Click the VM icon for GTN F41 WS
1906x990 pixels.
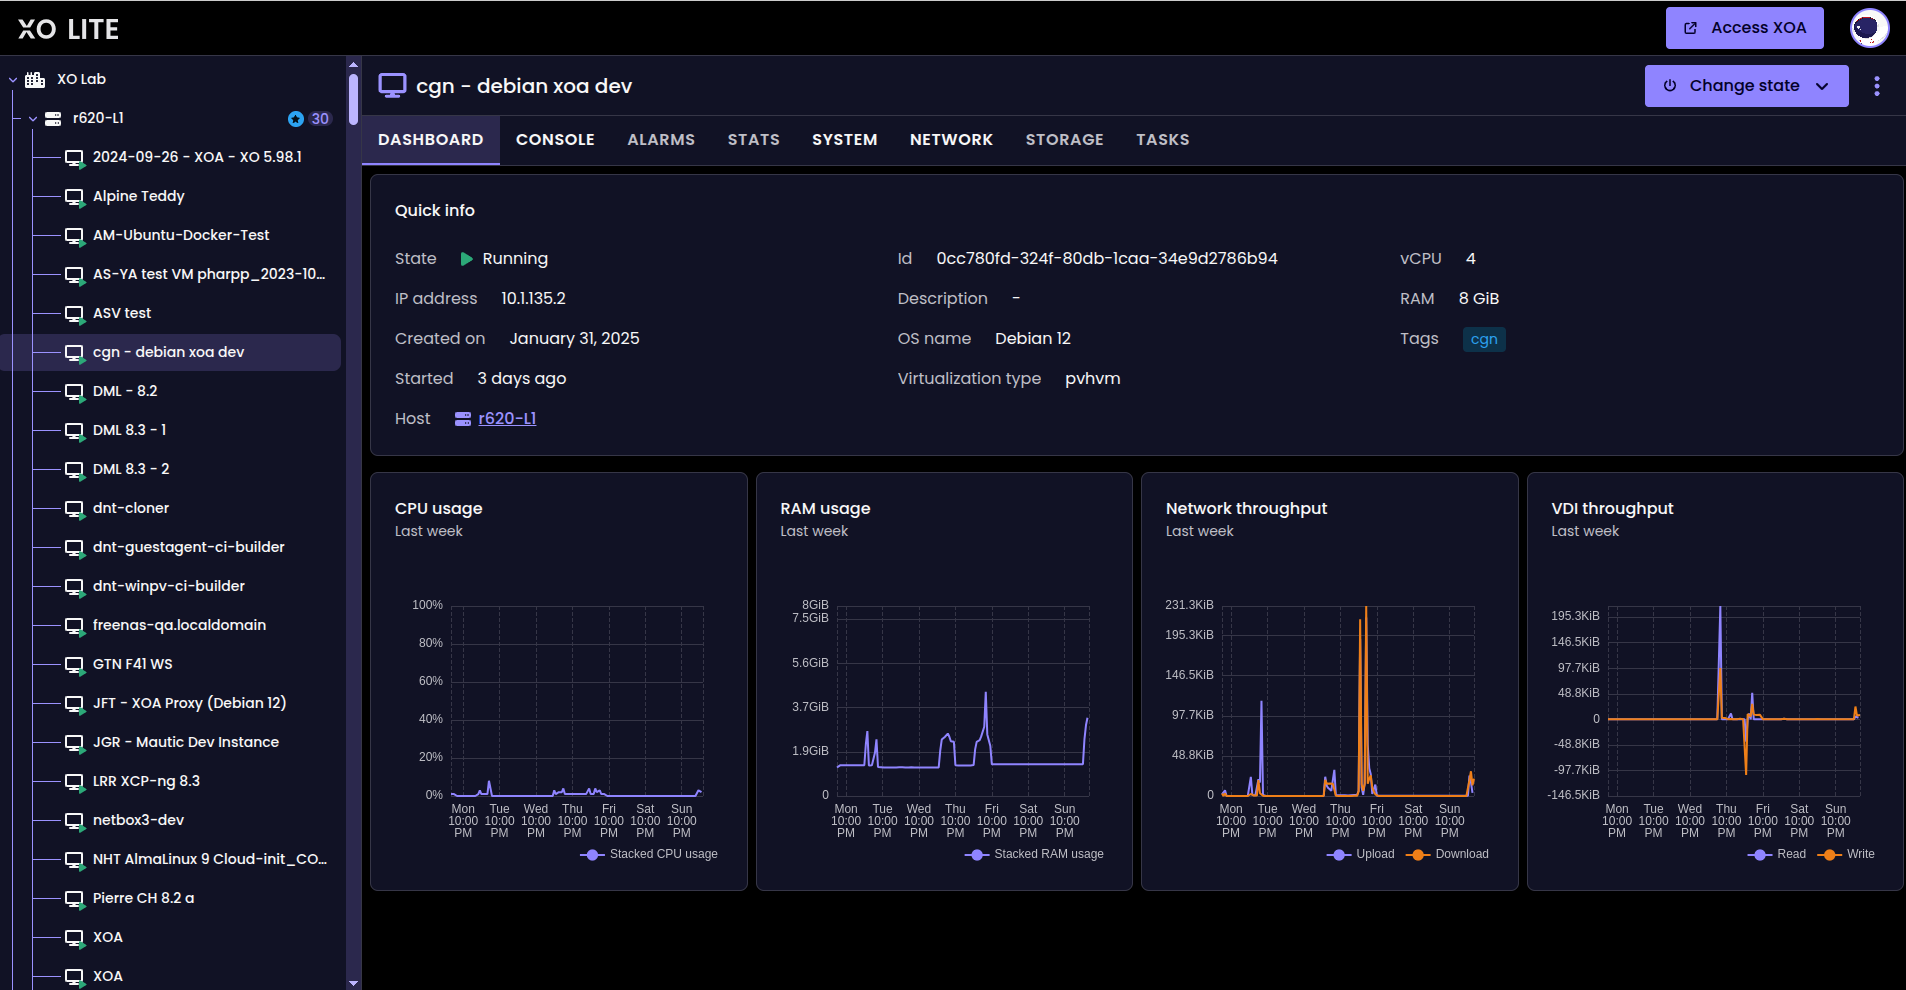(x=74, y=665)
